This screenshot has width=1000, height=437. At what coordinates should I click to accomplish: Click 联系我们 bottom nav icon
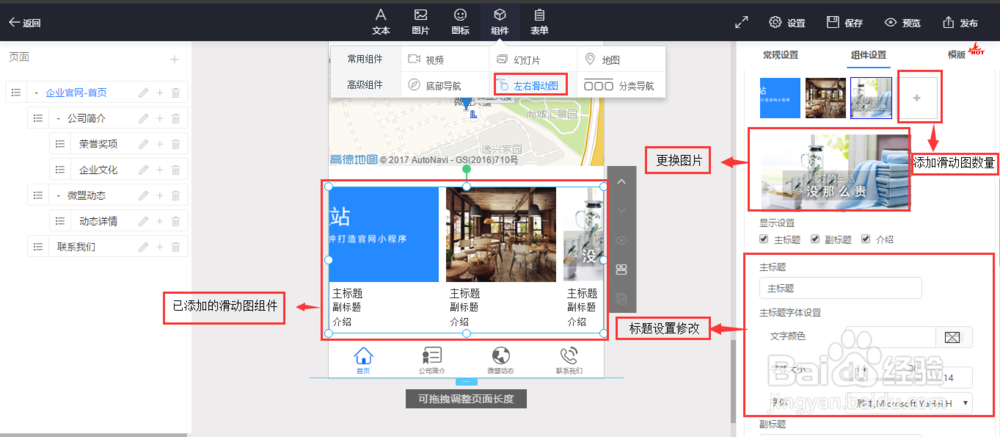569,360
